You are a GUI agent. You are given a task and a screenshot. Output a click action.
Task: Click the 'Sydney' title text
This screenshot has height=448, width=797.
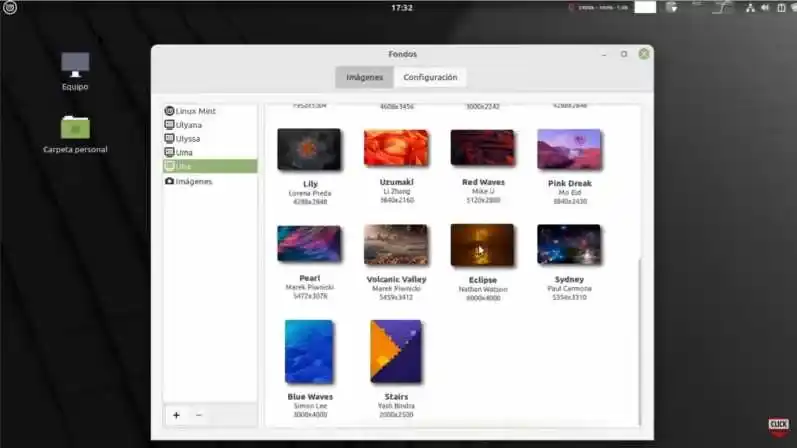click(569, 279)
